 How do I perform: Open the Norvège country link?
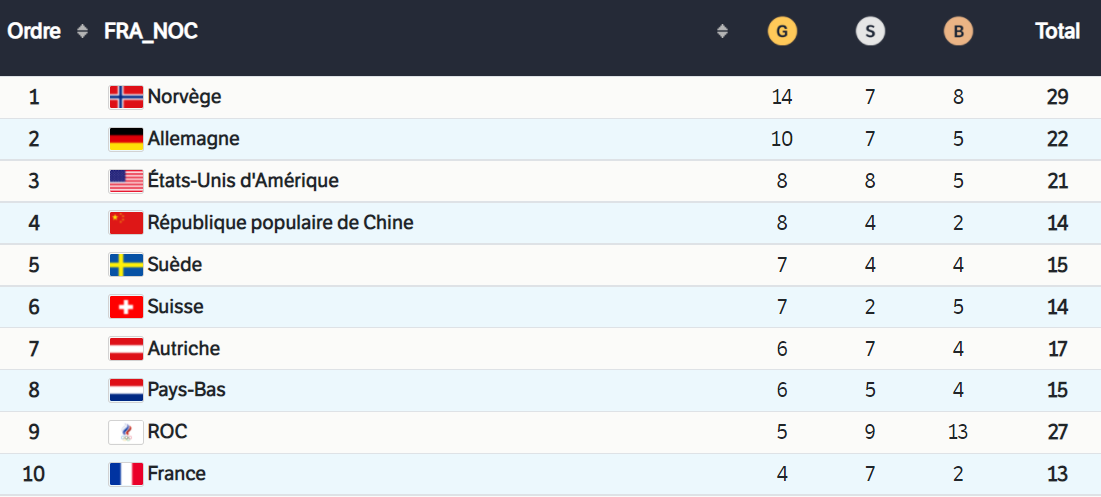click(x=184, y=97)
